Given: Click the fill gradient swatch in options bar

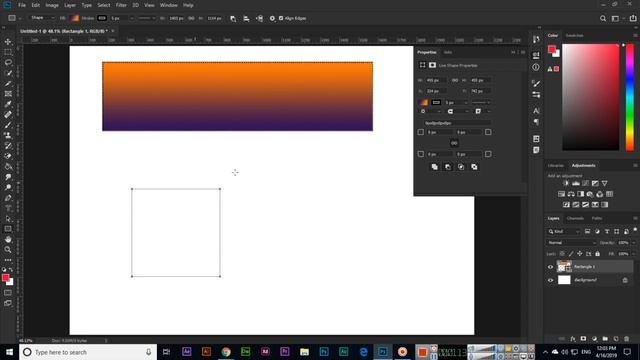Looking at the screenshot, I should [75, 18].
